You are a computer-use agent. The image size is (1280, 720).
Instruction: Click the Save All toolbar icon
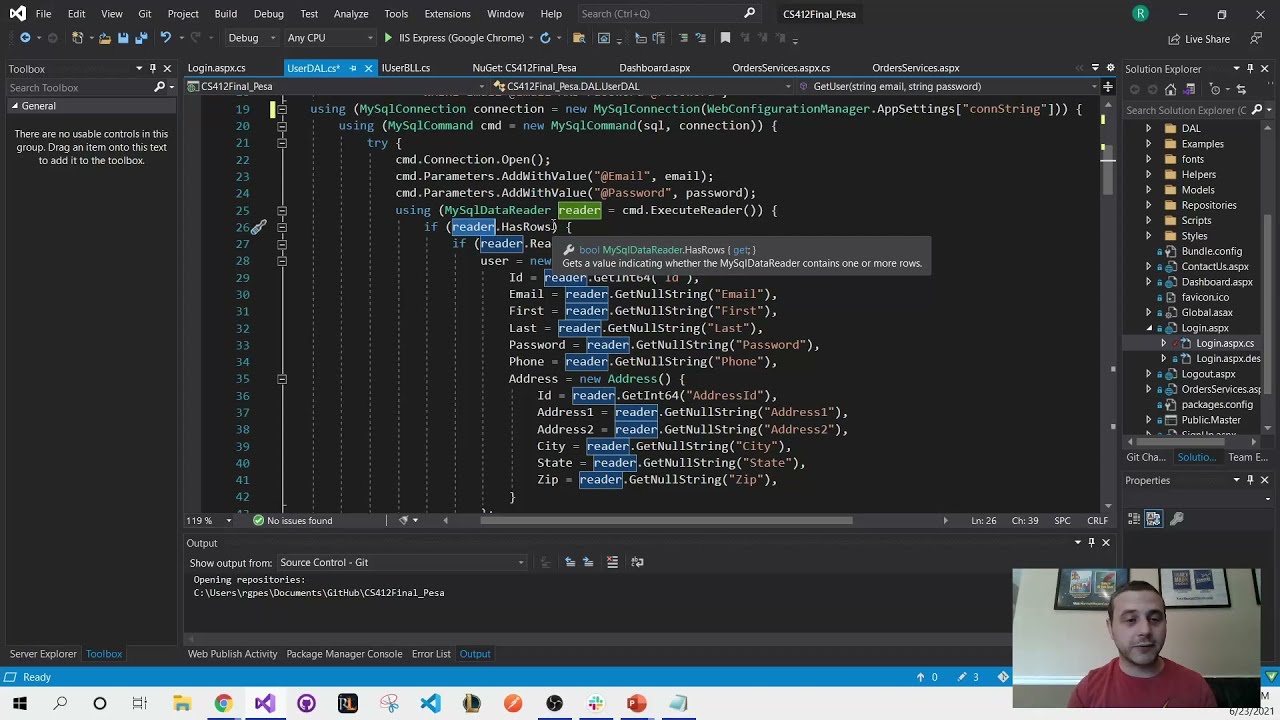click(x=141, y=38)
